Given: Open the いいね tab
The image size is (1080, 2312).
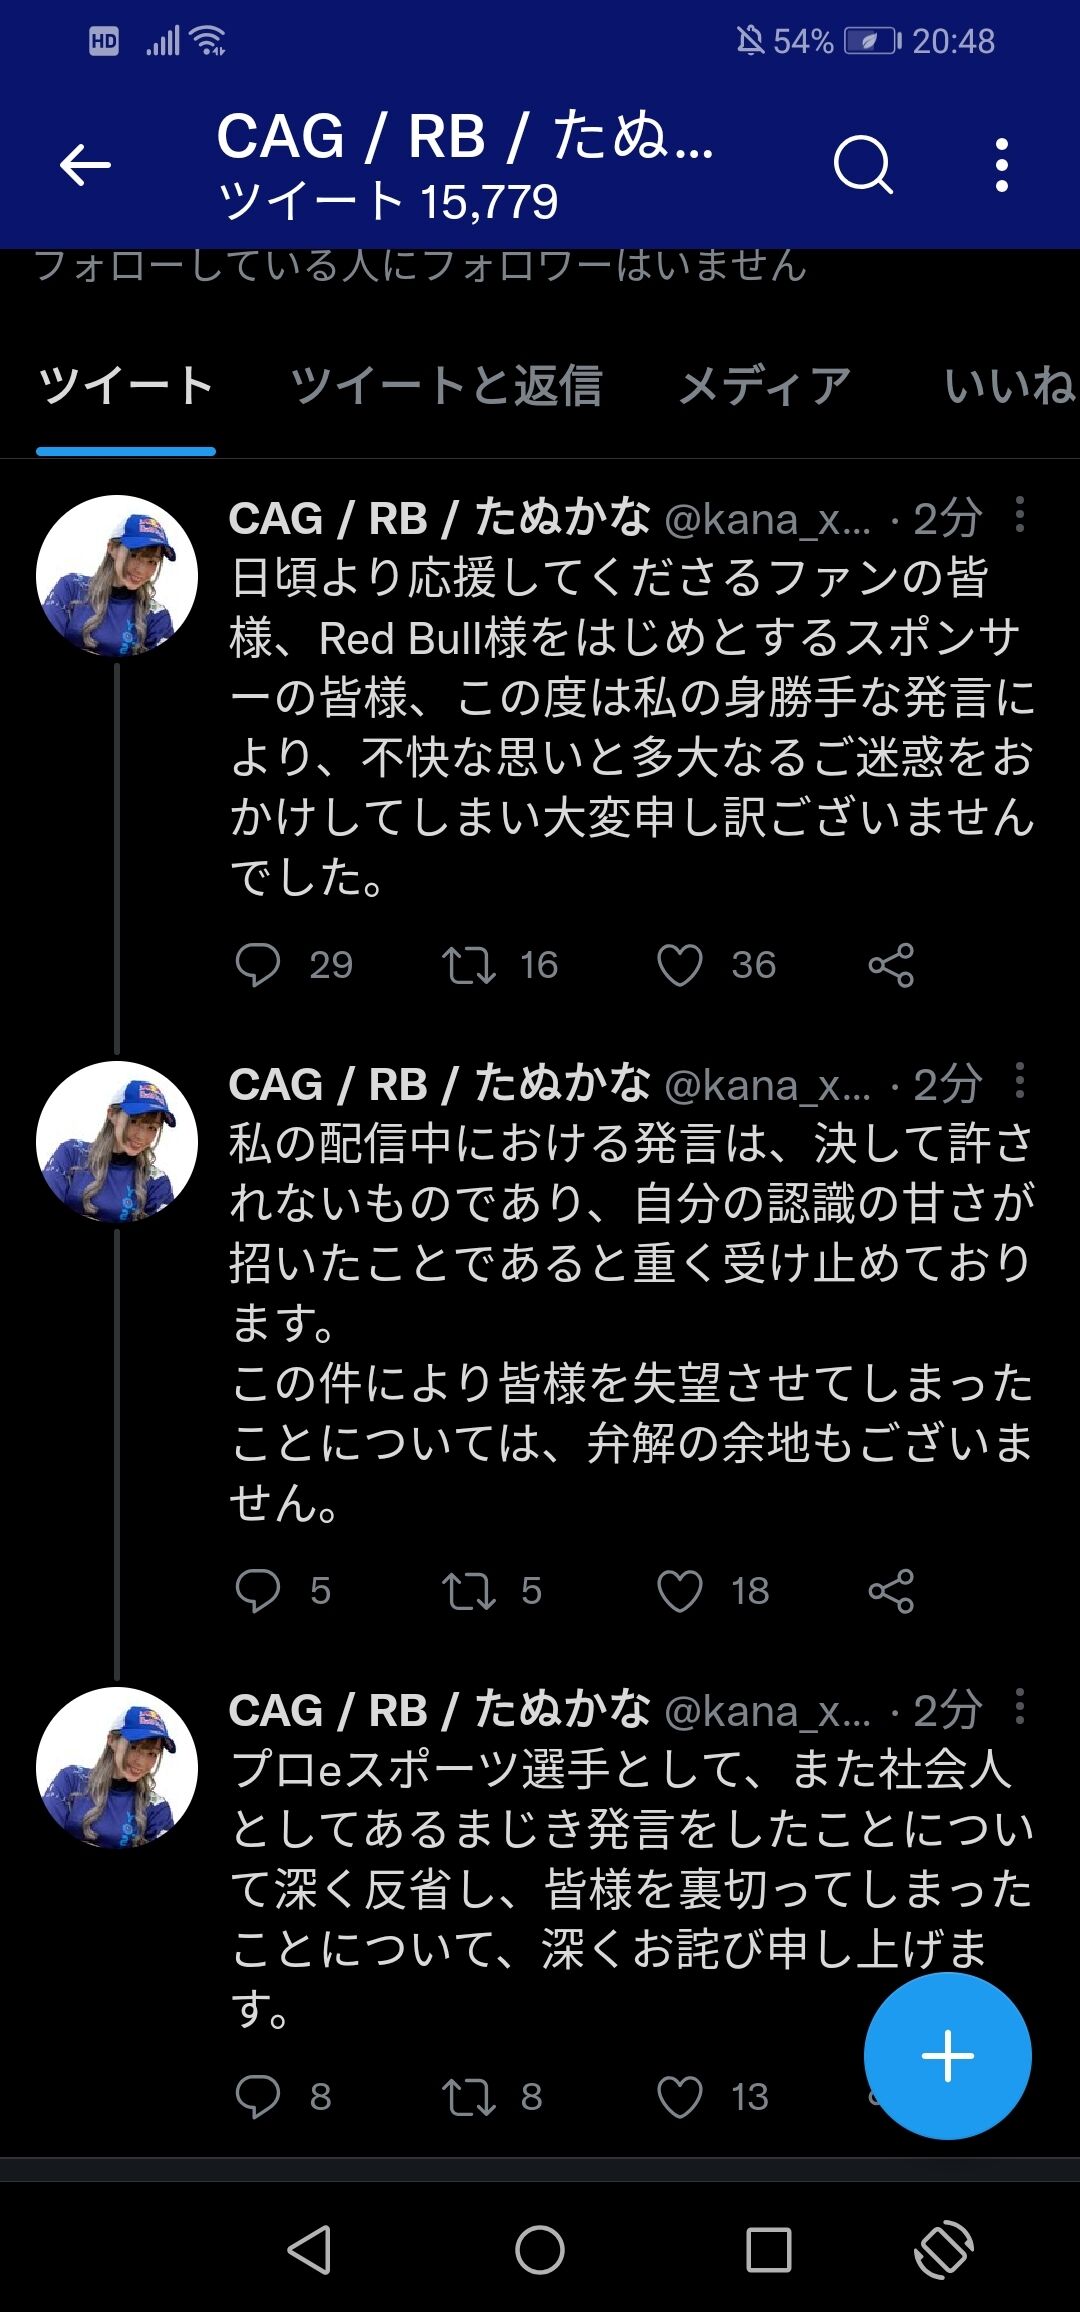Looking at the screenshot, I should coord(1008,386).
